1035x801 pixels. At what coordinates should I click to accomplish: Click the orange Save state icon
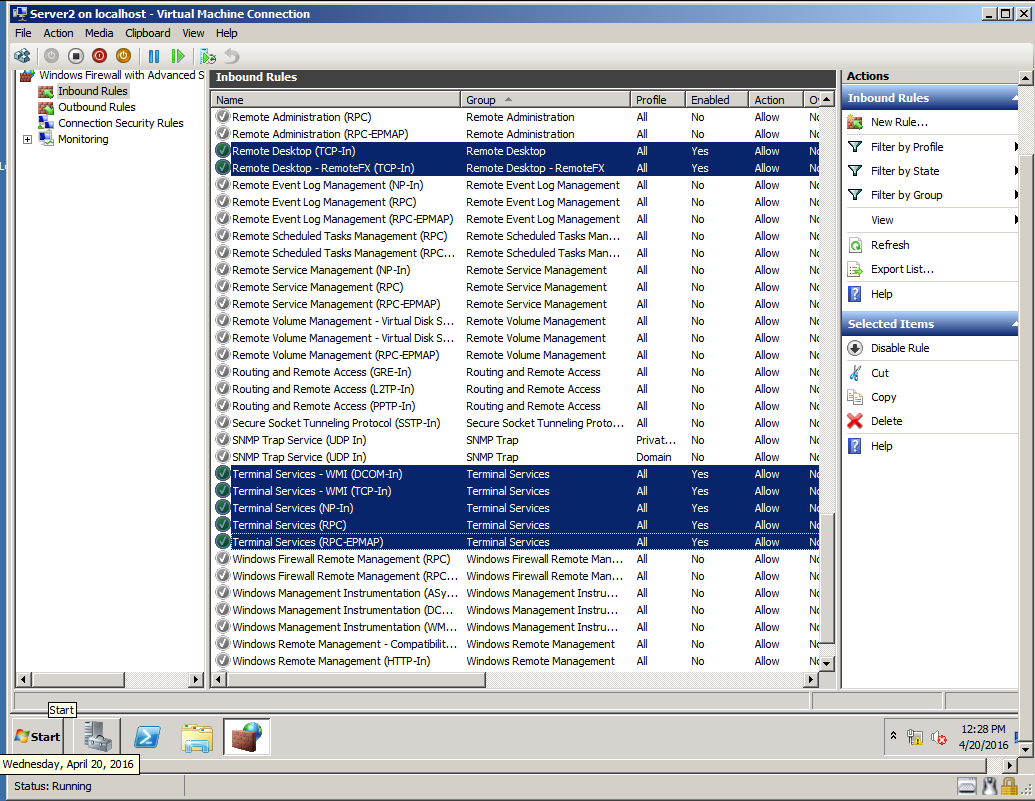pyautogui.click(x=123, y=56)
